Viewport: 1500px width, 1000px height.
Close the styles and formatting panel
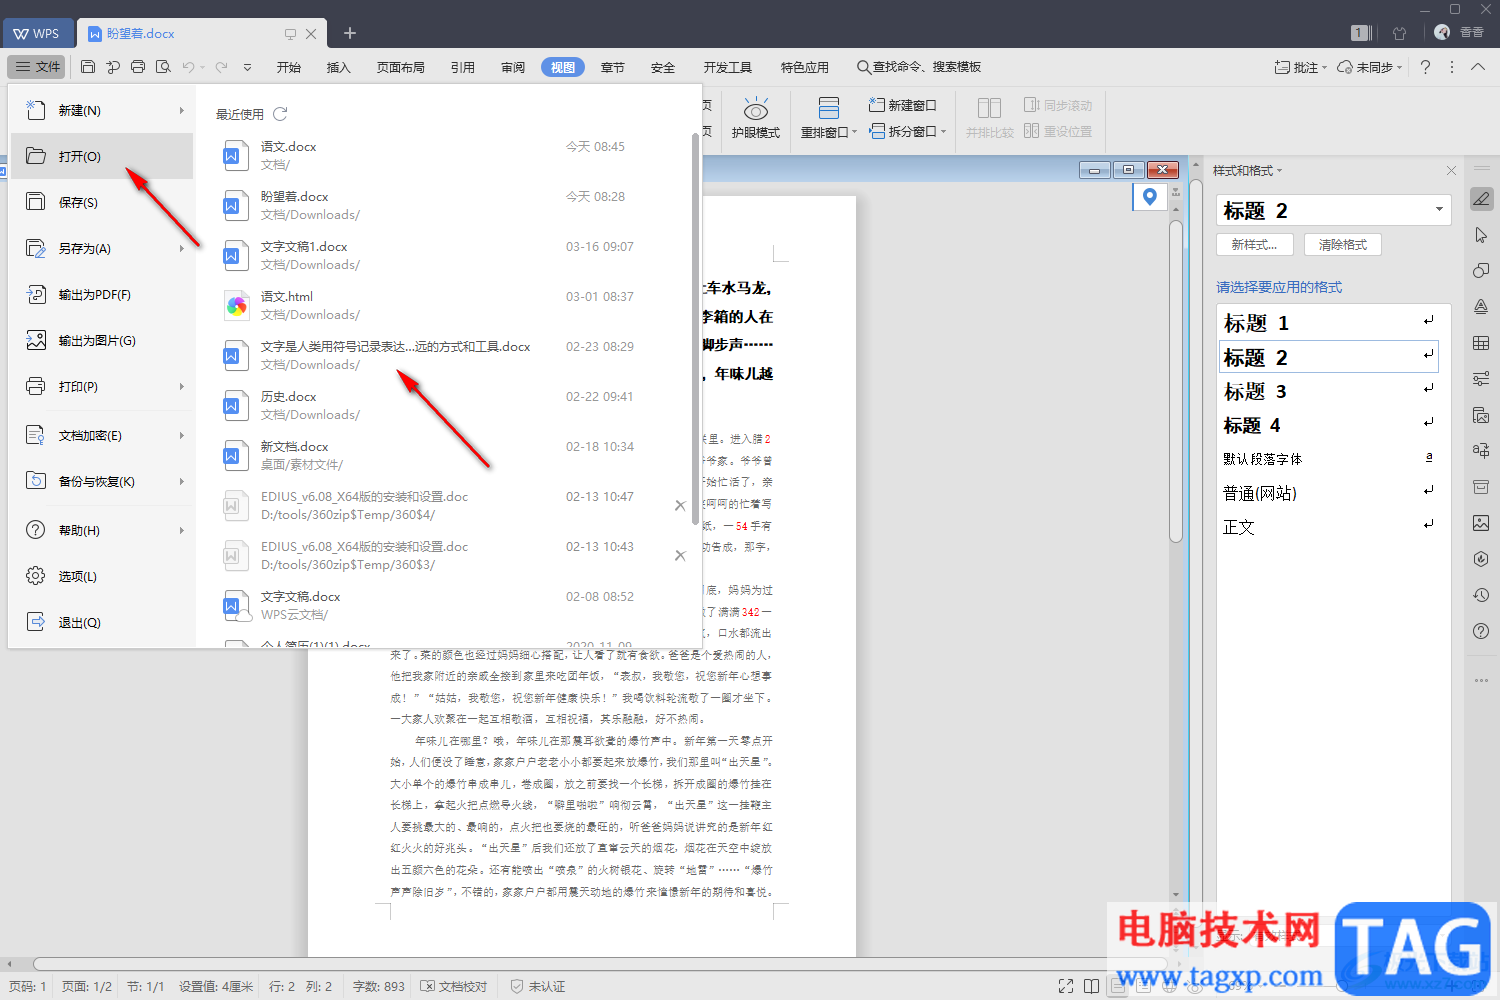1451,171
